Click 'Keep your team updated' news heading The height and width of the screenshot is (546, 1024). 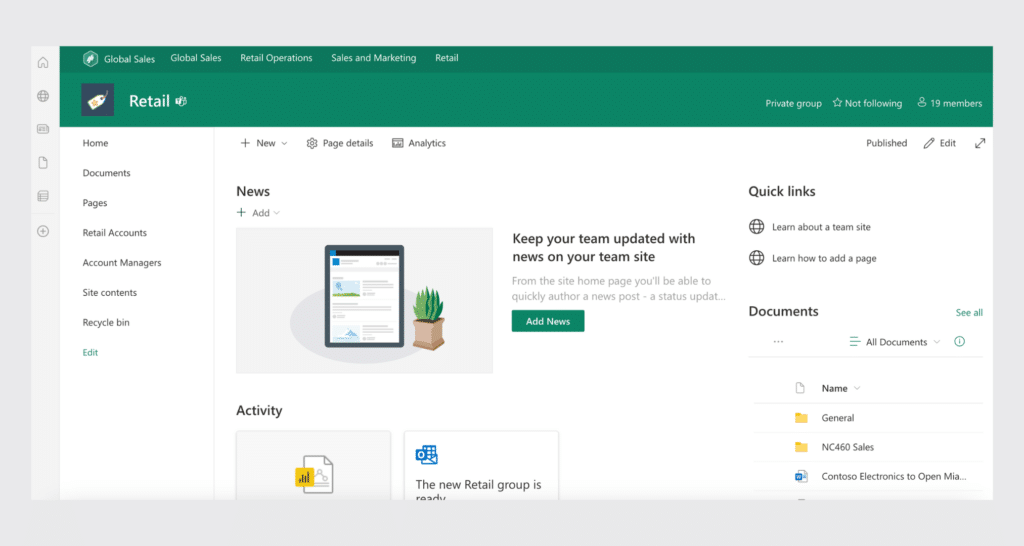click(603, 248)
